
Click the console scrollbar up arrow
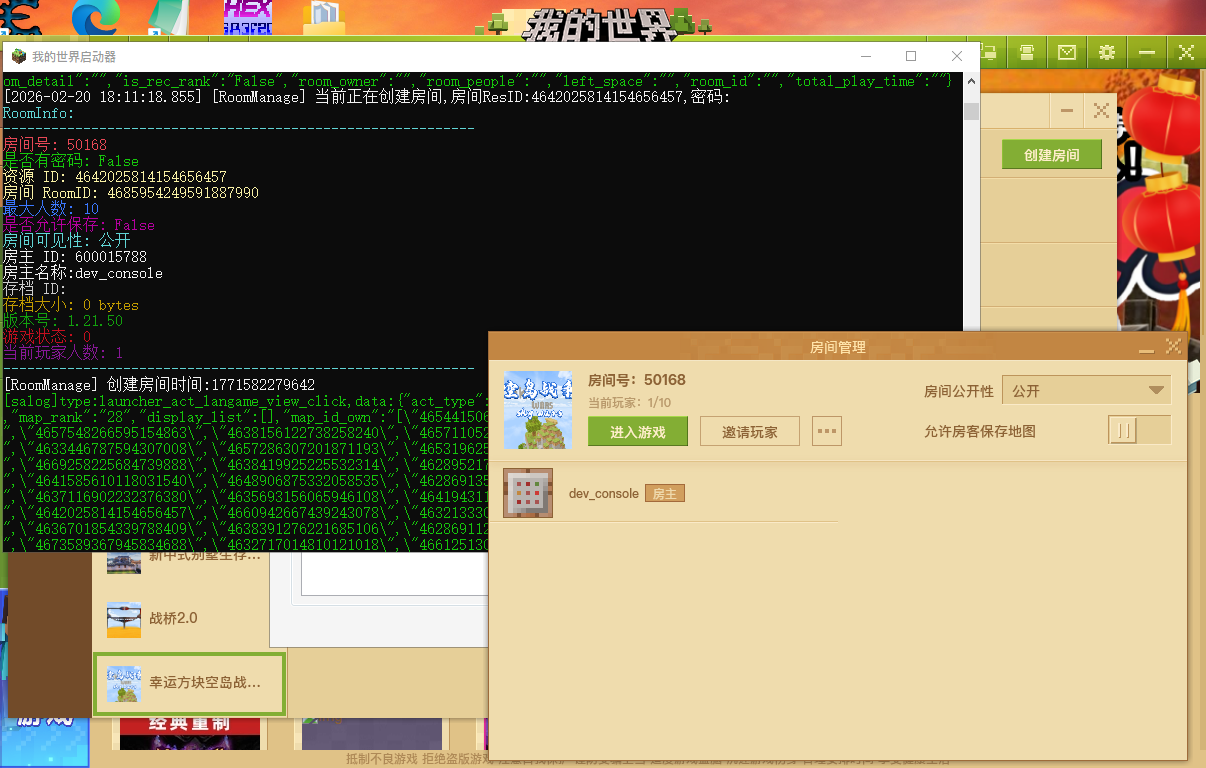click(971, 83)
